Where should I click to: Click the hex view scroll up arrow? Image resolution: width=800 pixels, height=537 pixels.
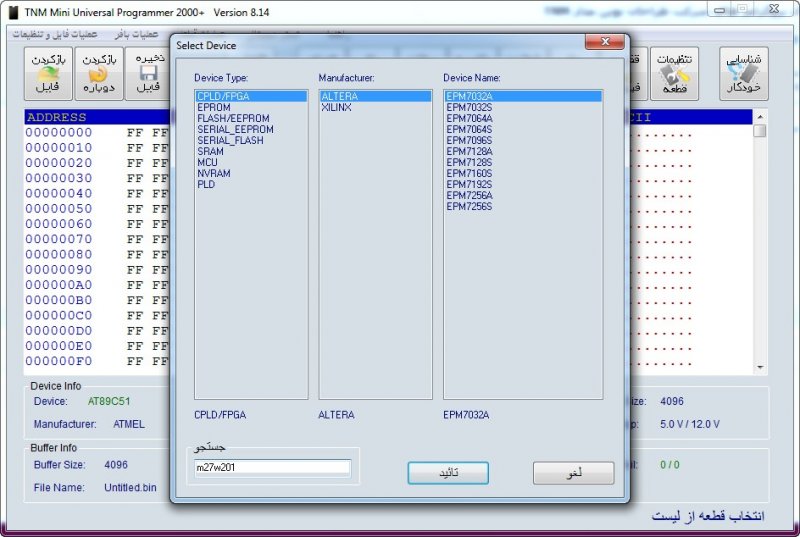pos(760,117)
